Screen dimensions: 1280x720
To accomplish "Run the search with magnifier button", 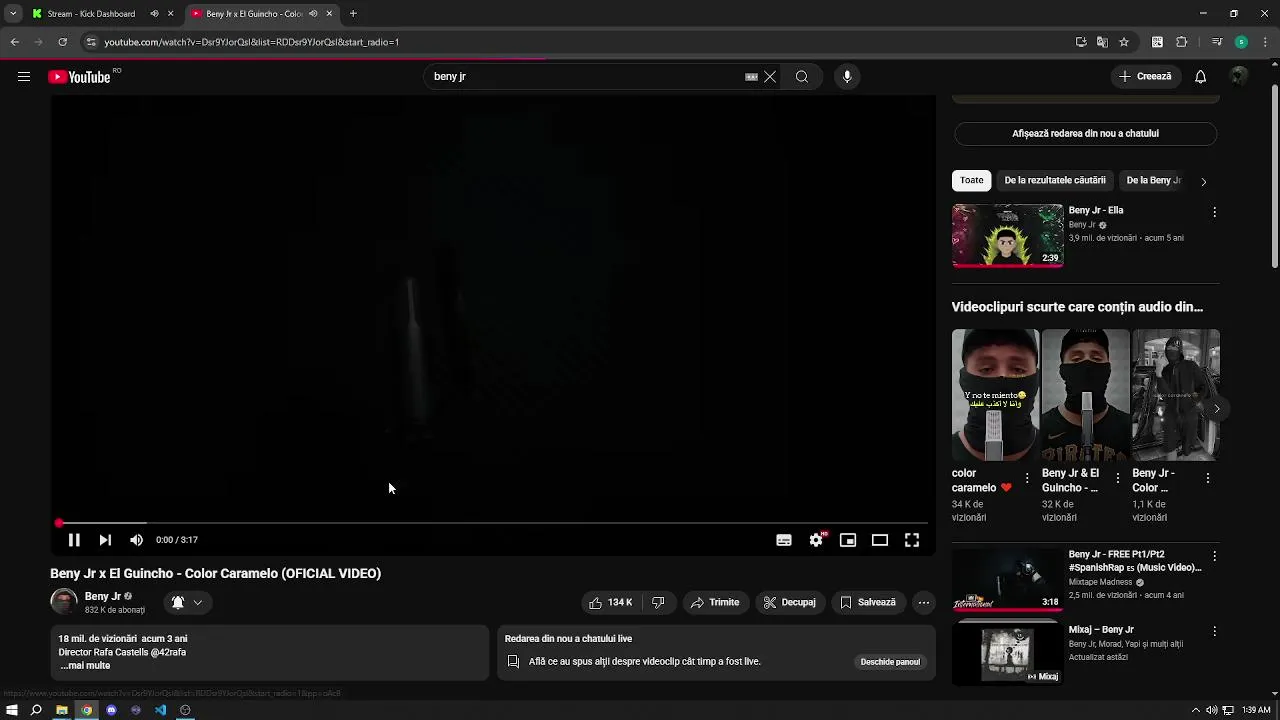I will (802, 77).
